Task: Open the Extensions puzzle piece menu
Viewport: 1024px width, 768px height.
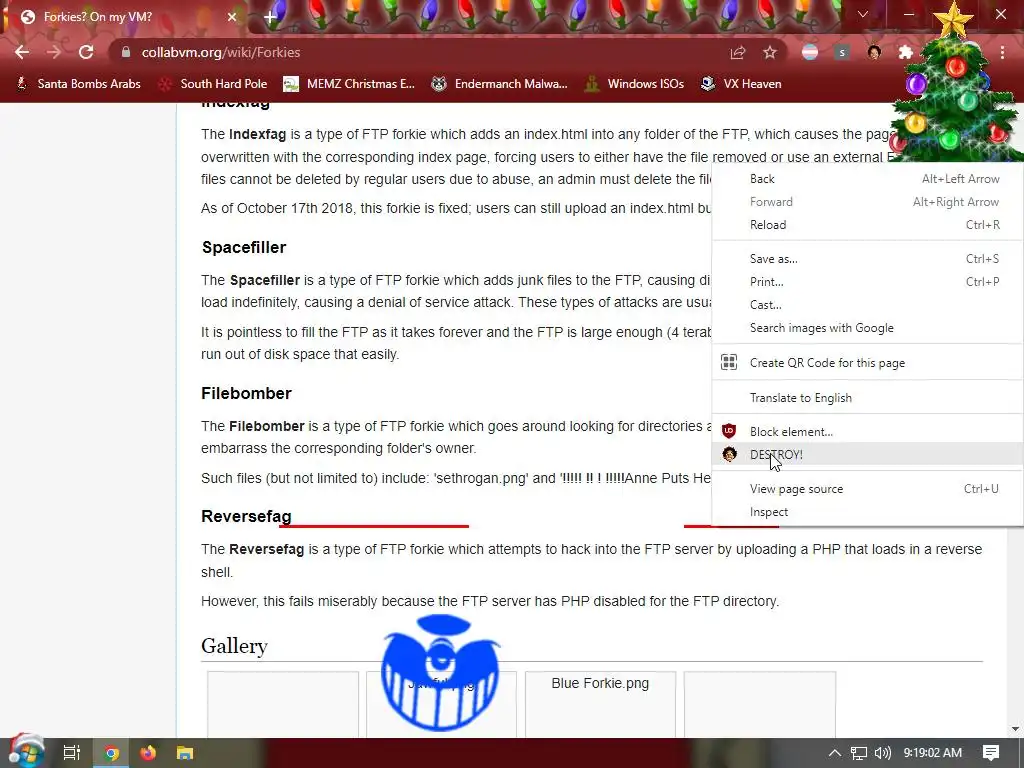Action: 906,52
